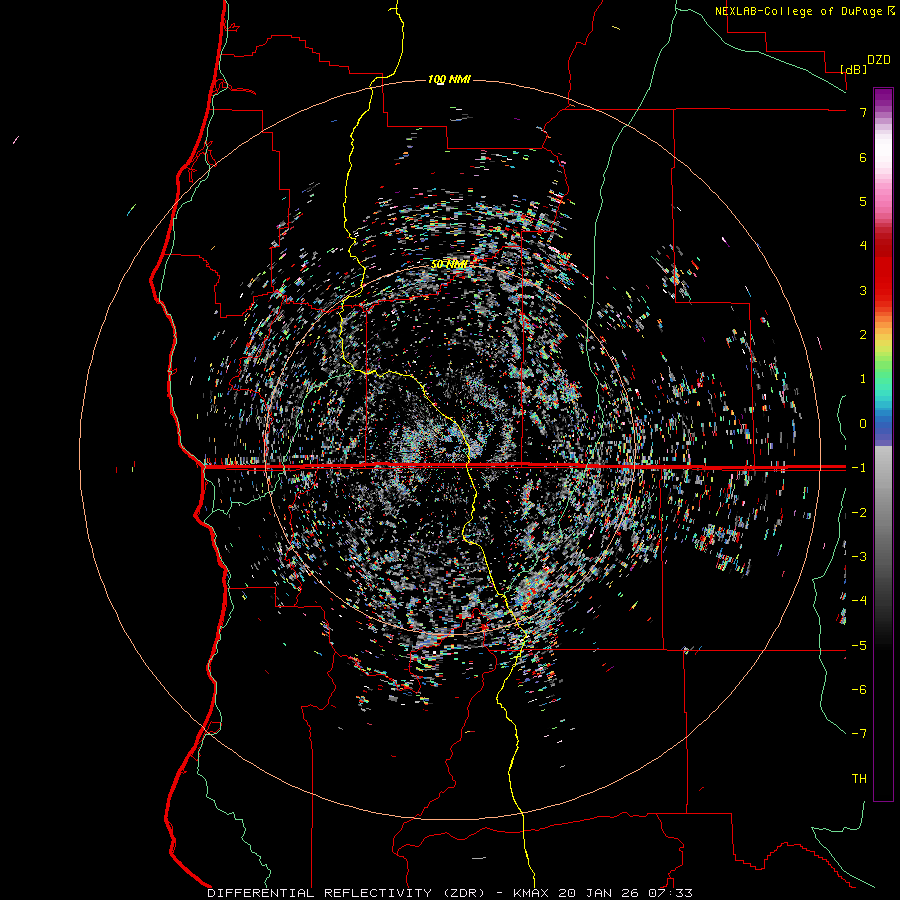Click the legend value -1

point(859,468)
